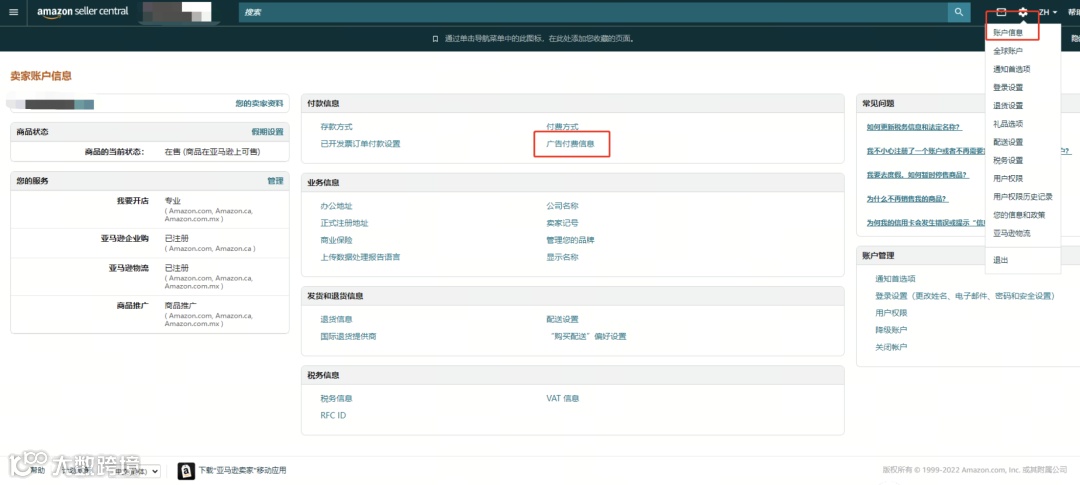Click the Amazon Seller mobile app icon
This screenshot has width=1080, height=485.
186,471
